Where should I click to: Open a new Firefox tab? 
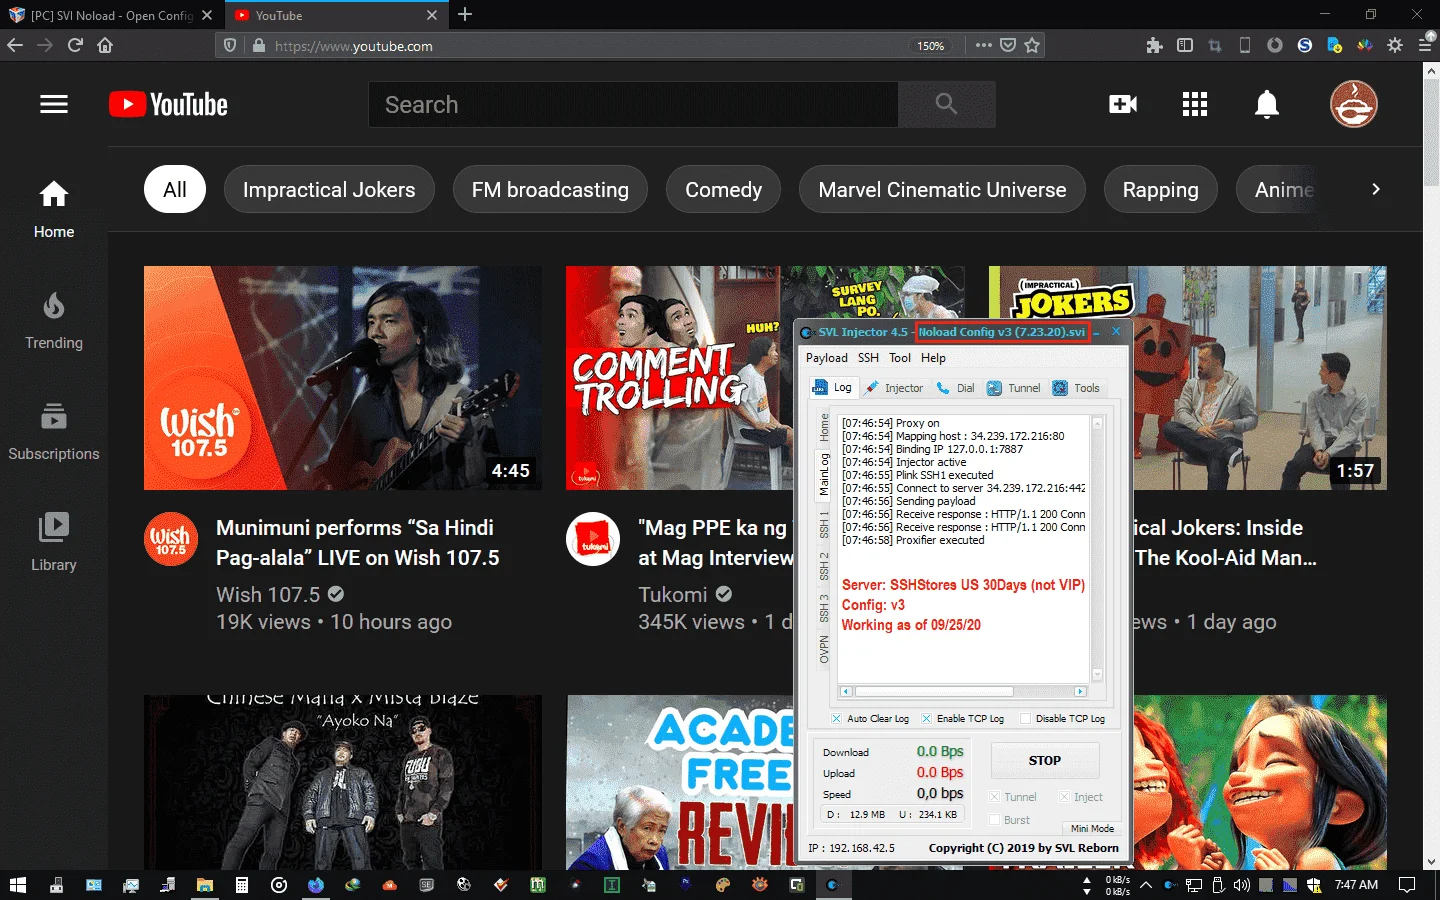[x=465, y=15]
